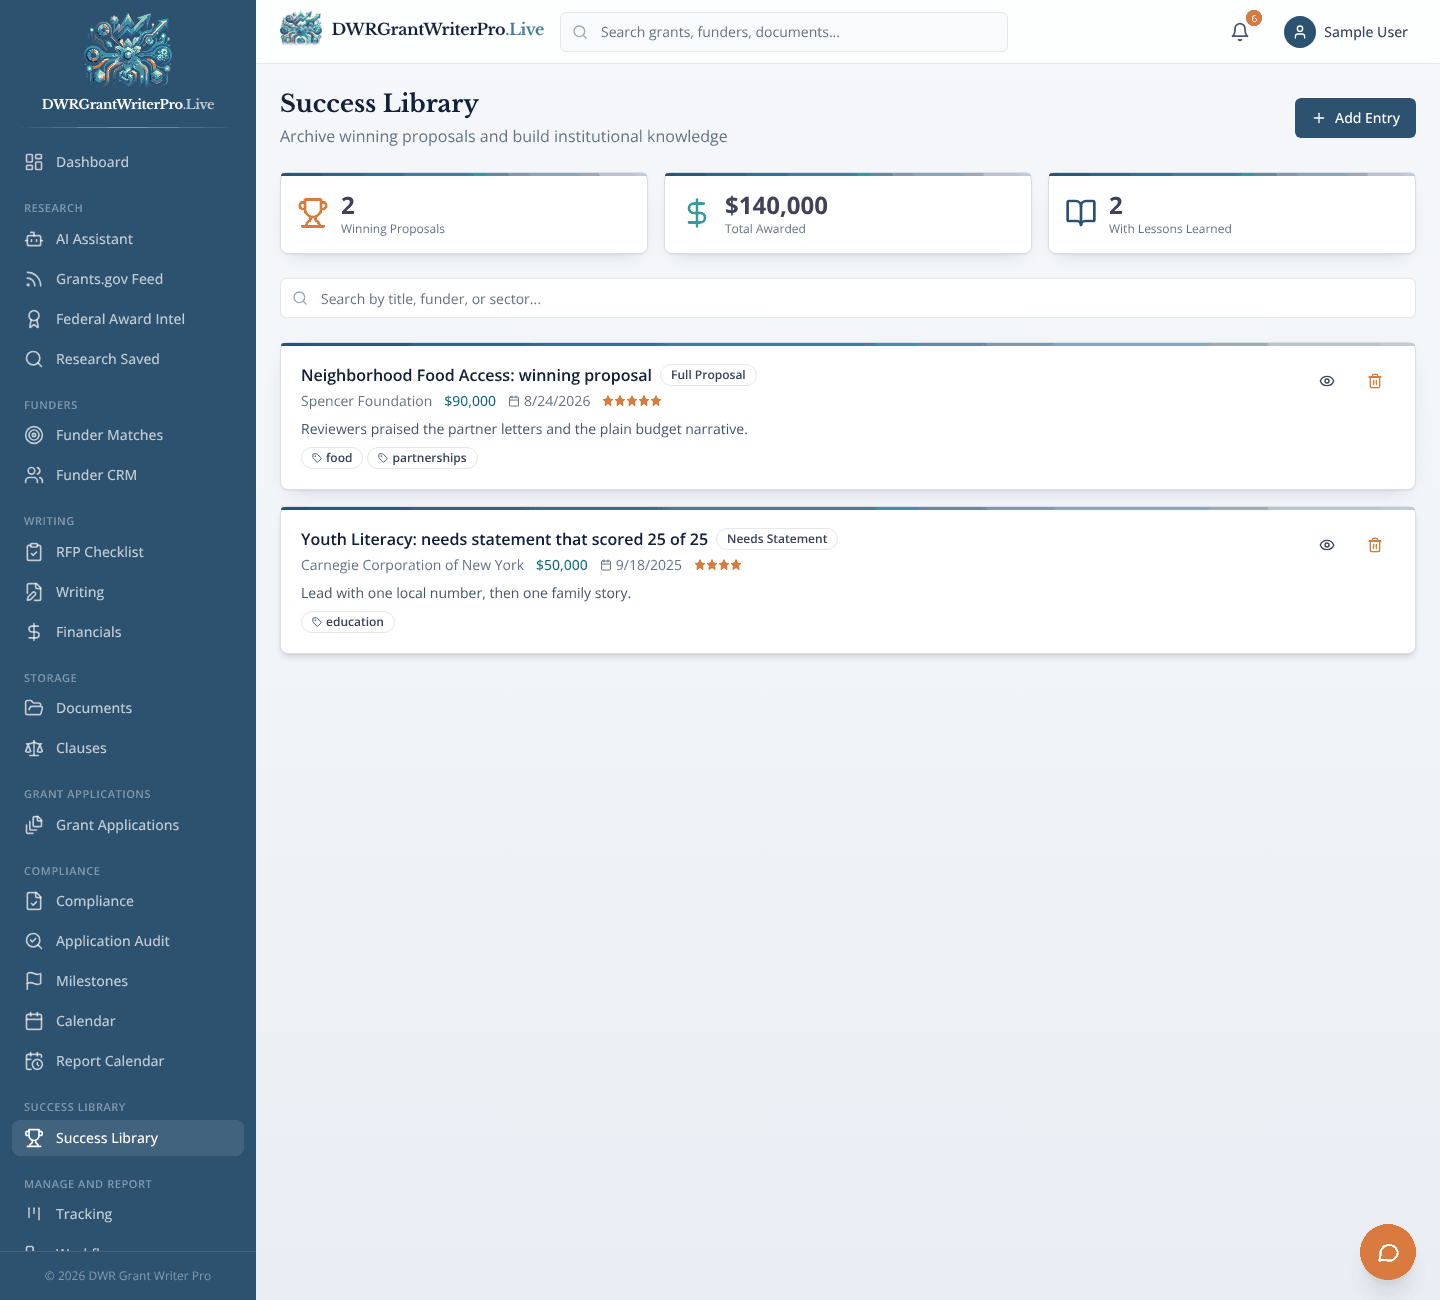Click the DWRGrantWriterPro sidebar logo
Viewport: 1440px width, 1300px height.
click(x=128, y=63)
